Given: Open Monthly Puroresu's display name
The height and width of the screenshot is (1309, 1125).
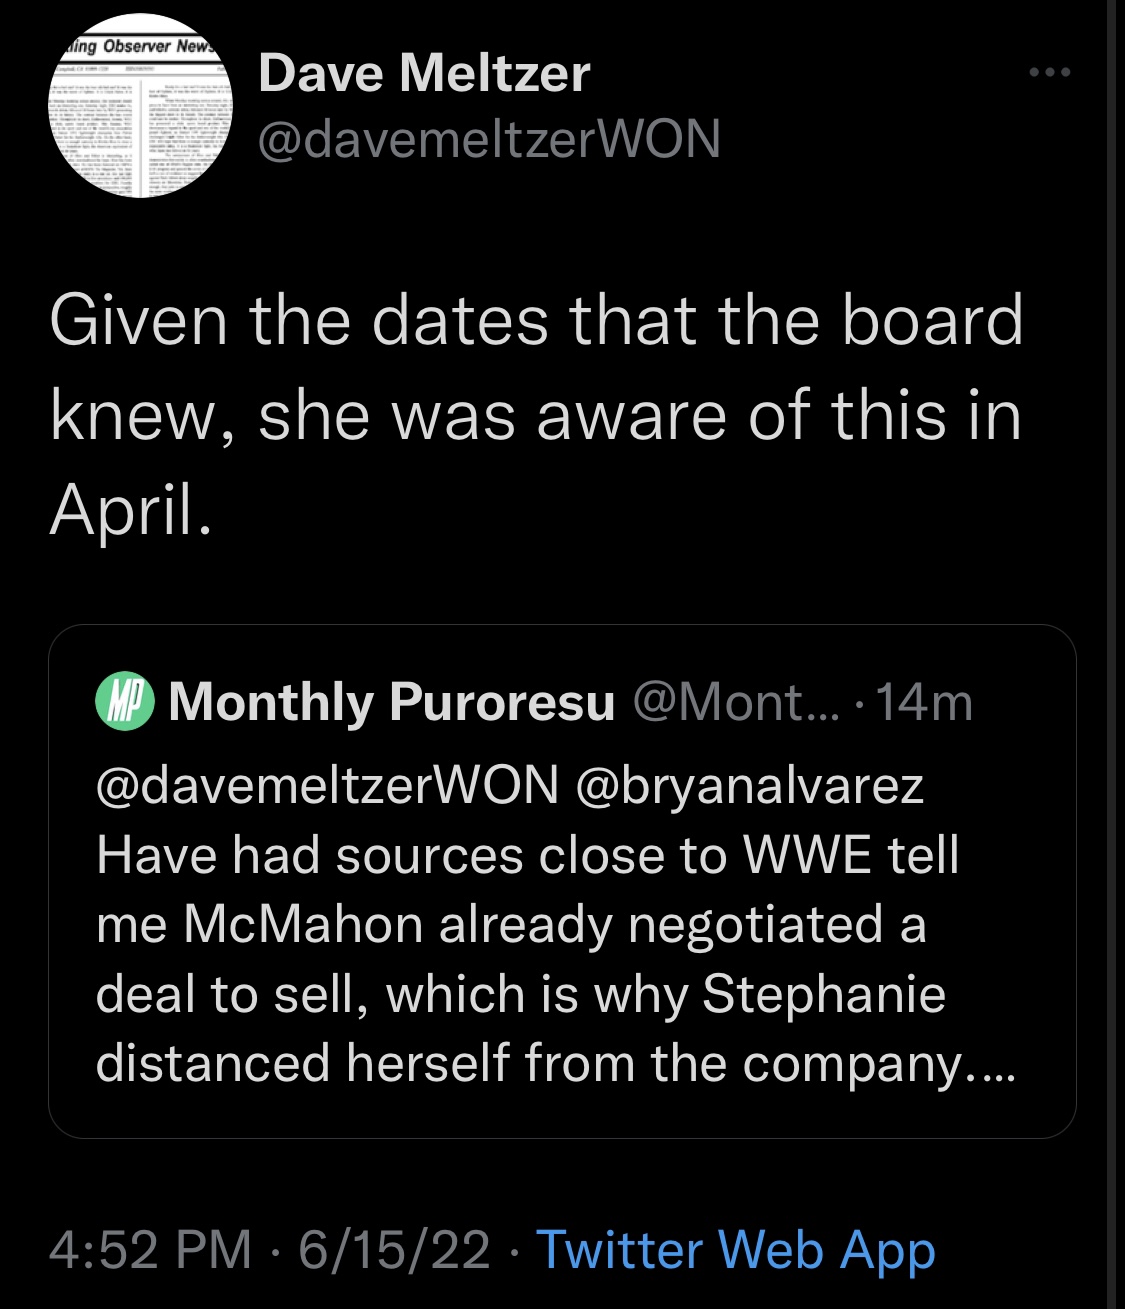Looking at the screenshot, I should pos(391,701).
